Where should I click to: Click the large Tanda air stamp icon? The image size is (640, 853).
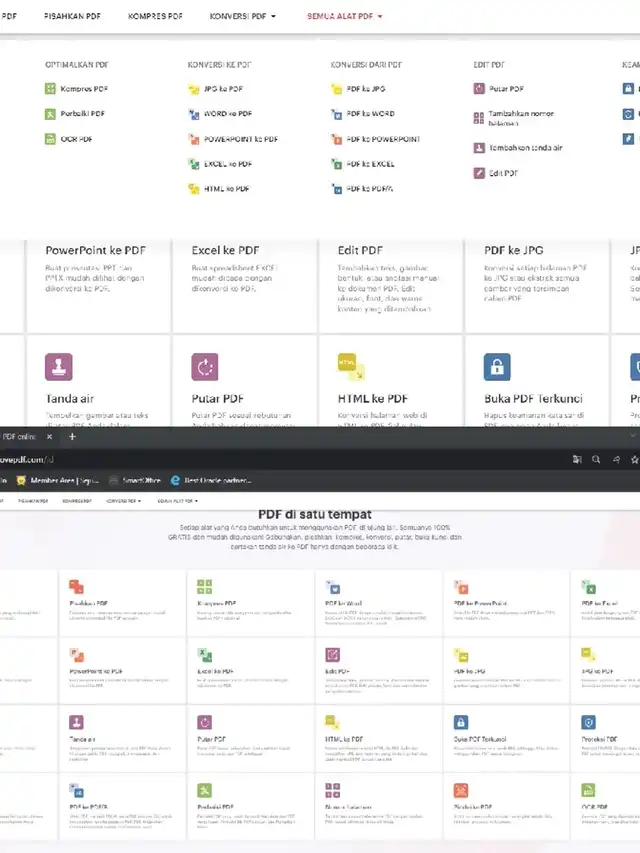coord(59,367)
